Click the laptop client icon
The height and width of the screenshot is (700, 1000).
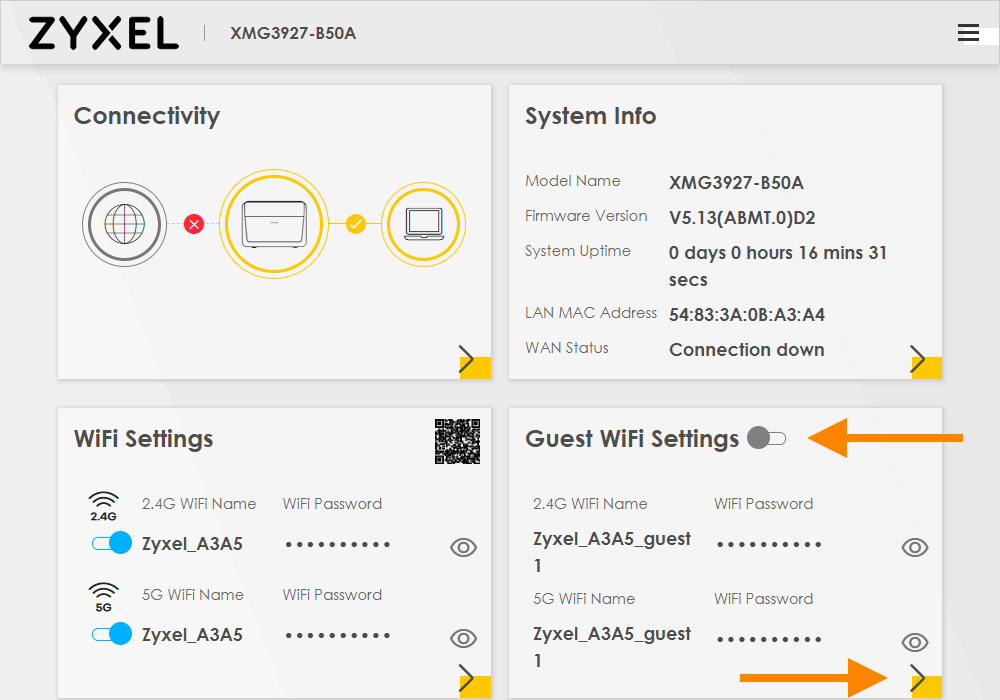point(425,223)
